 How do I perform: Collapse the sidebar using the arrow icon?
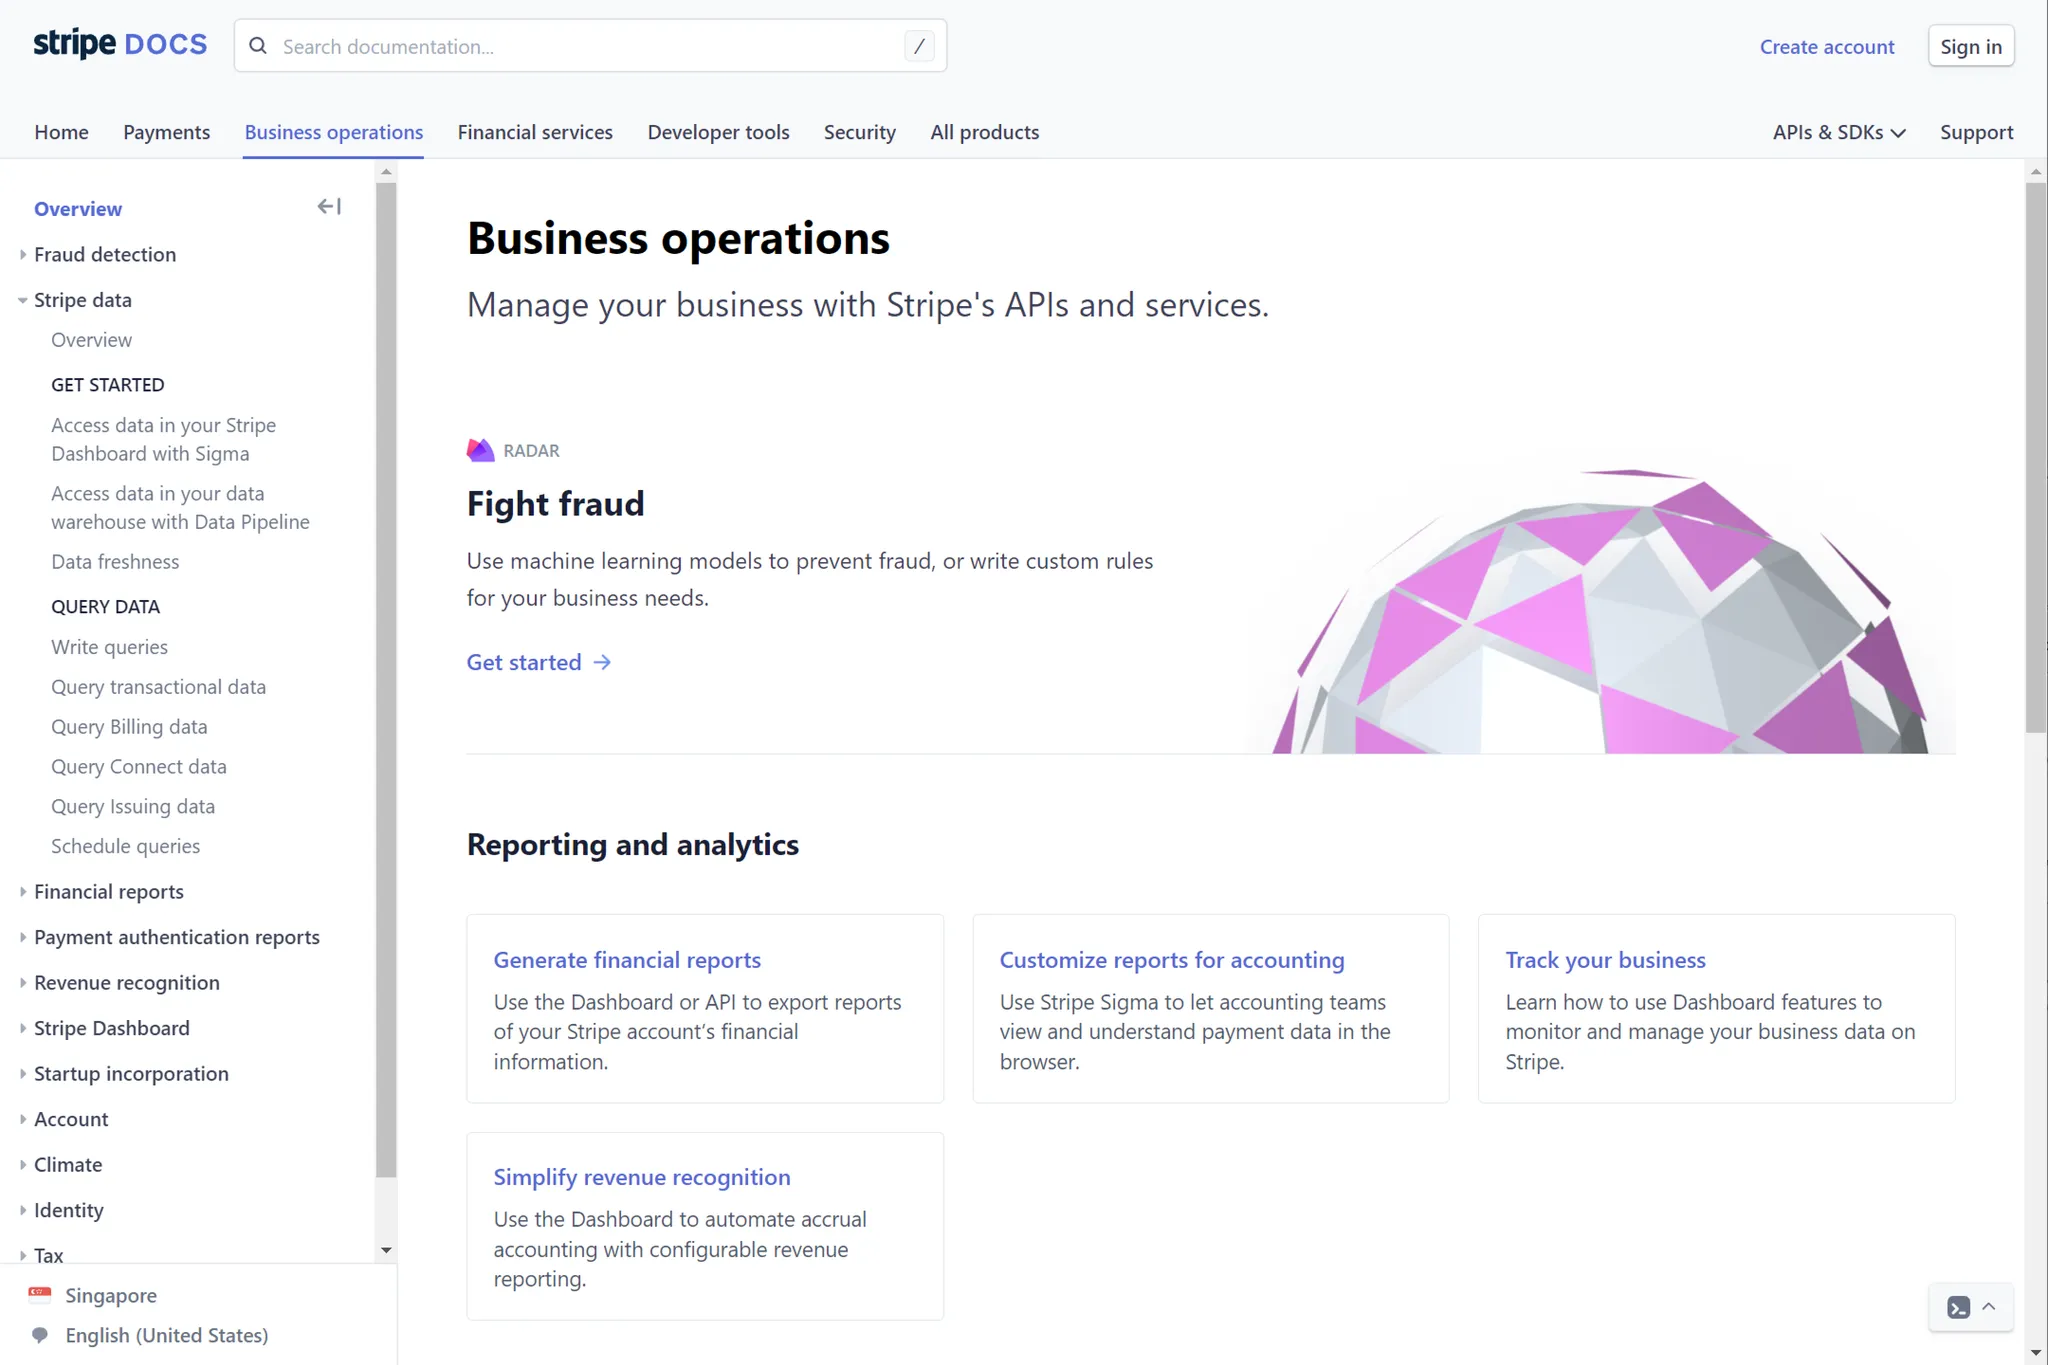[329, 207]
